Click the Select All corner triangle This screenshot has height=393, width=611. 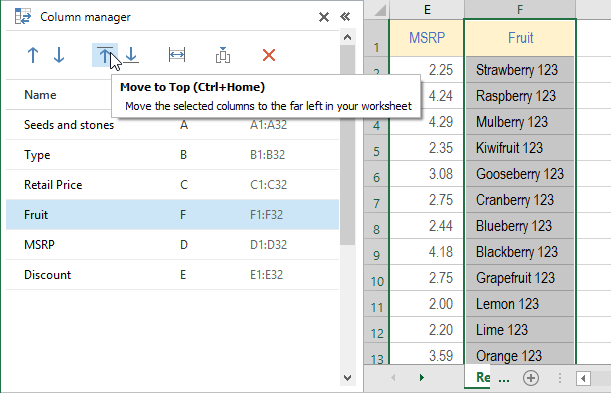[380, 10]
